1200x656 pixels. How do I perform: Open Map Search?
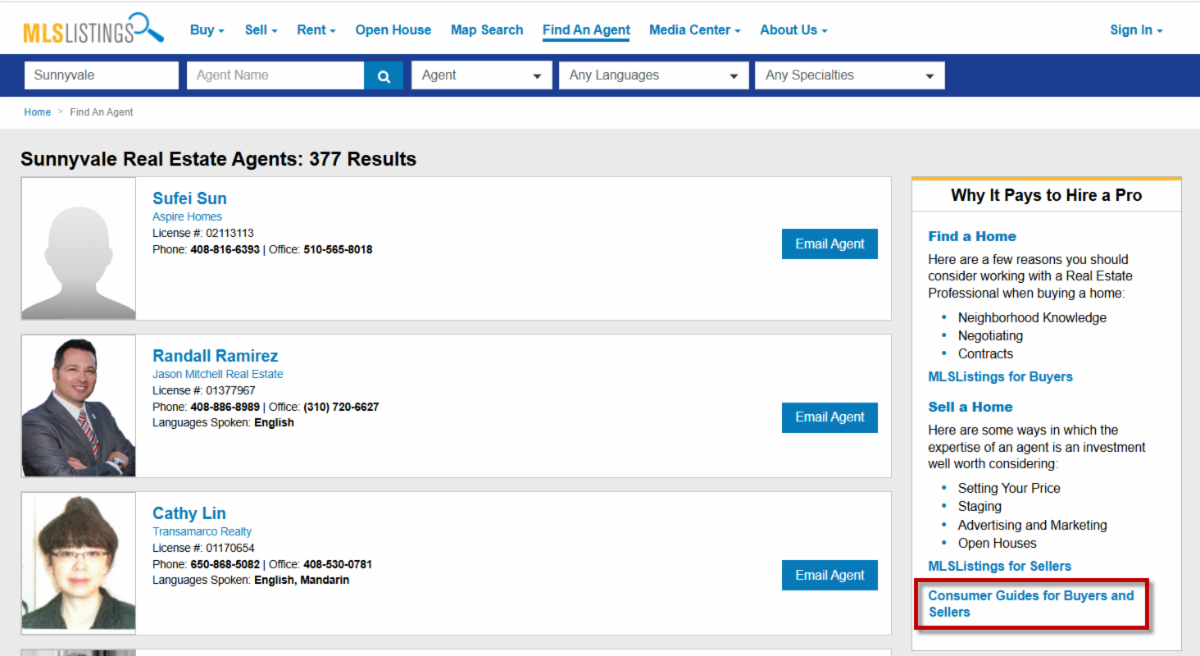pyautogui.click(x=487, y=30)
